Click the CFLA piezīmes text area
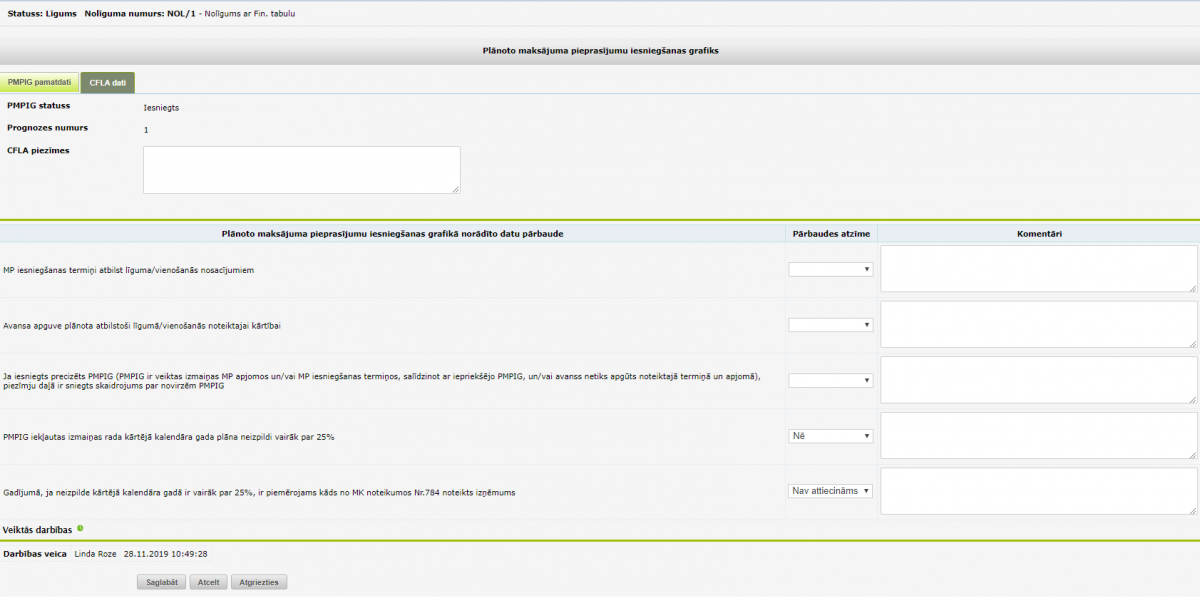1200x598 pixels. (301, 170)
